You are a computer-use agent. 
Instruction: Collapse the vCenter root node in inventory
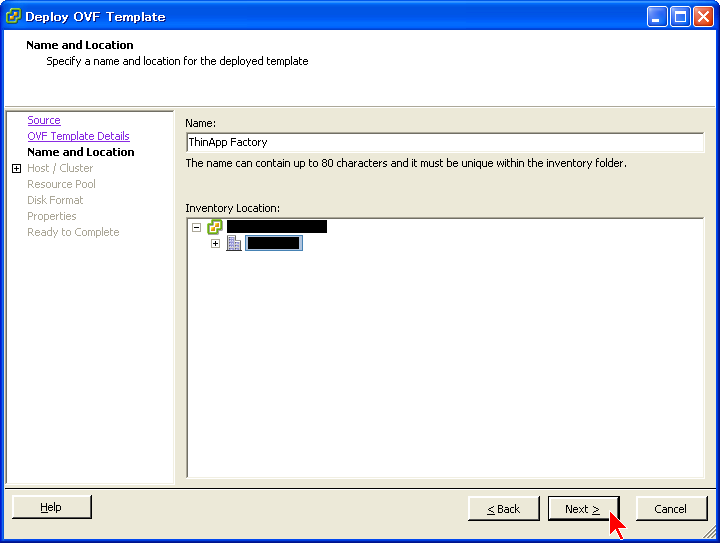click(197, 227)
